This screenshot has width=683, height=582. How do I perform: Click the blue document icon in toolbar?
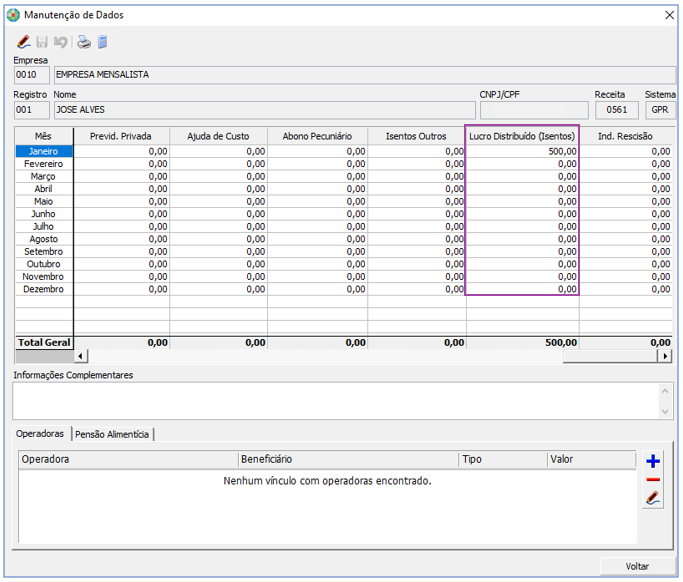[102, 42]
